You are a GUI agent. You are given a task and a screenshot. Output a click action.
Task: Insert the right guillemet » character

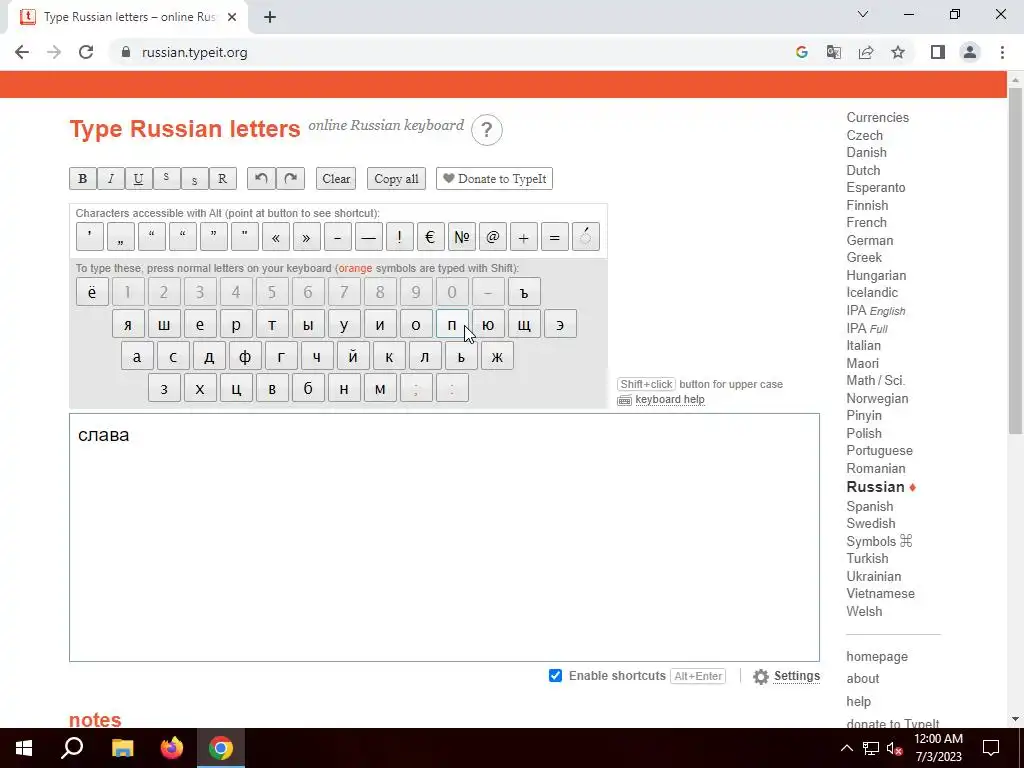(306, 237)
